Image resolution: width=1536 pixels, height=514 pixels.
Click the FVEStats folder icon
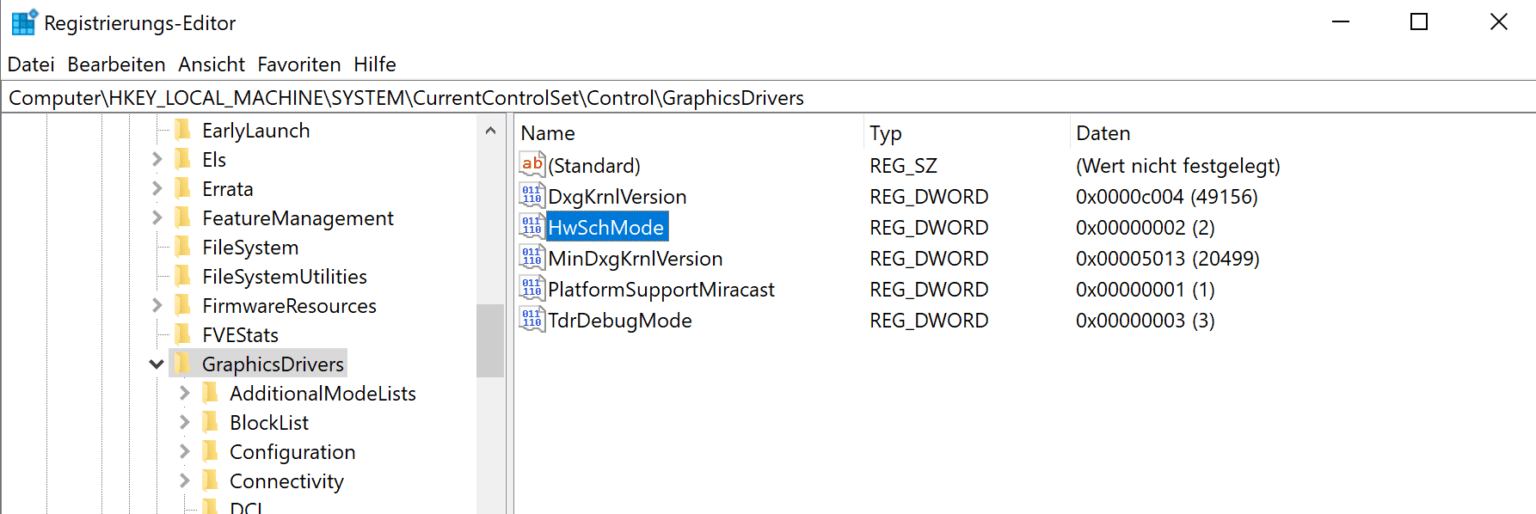coord(182,334)
